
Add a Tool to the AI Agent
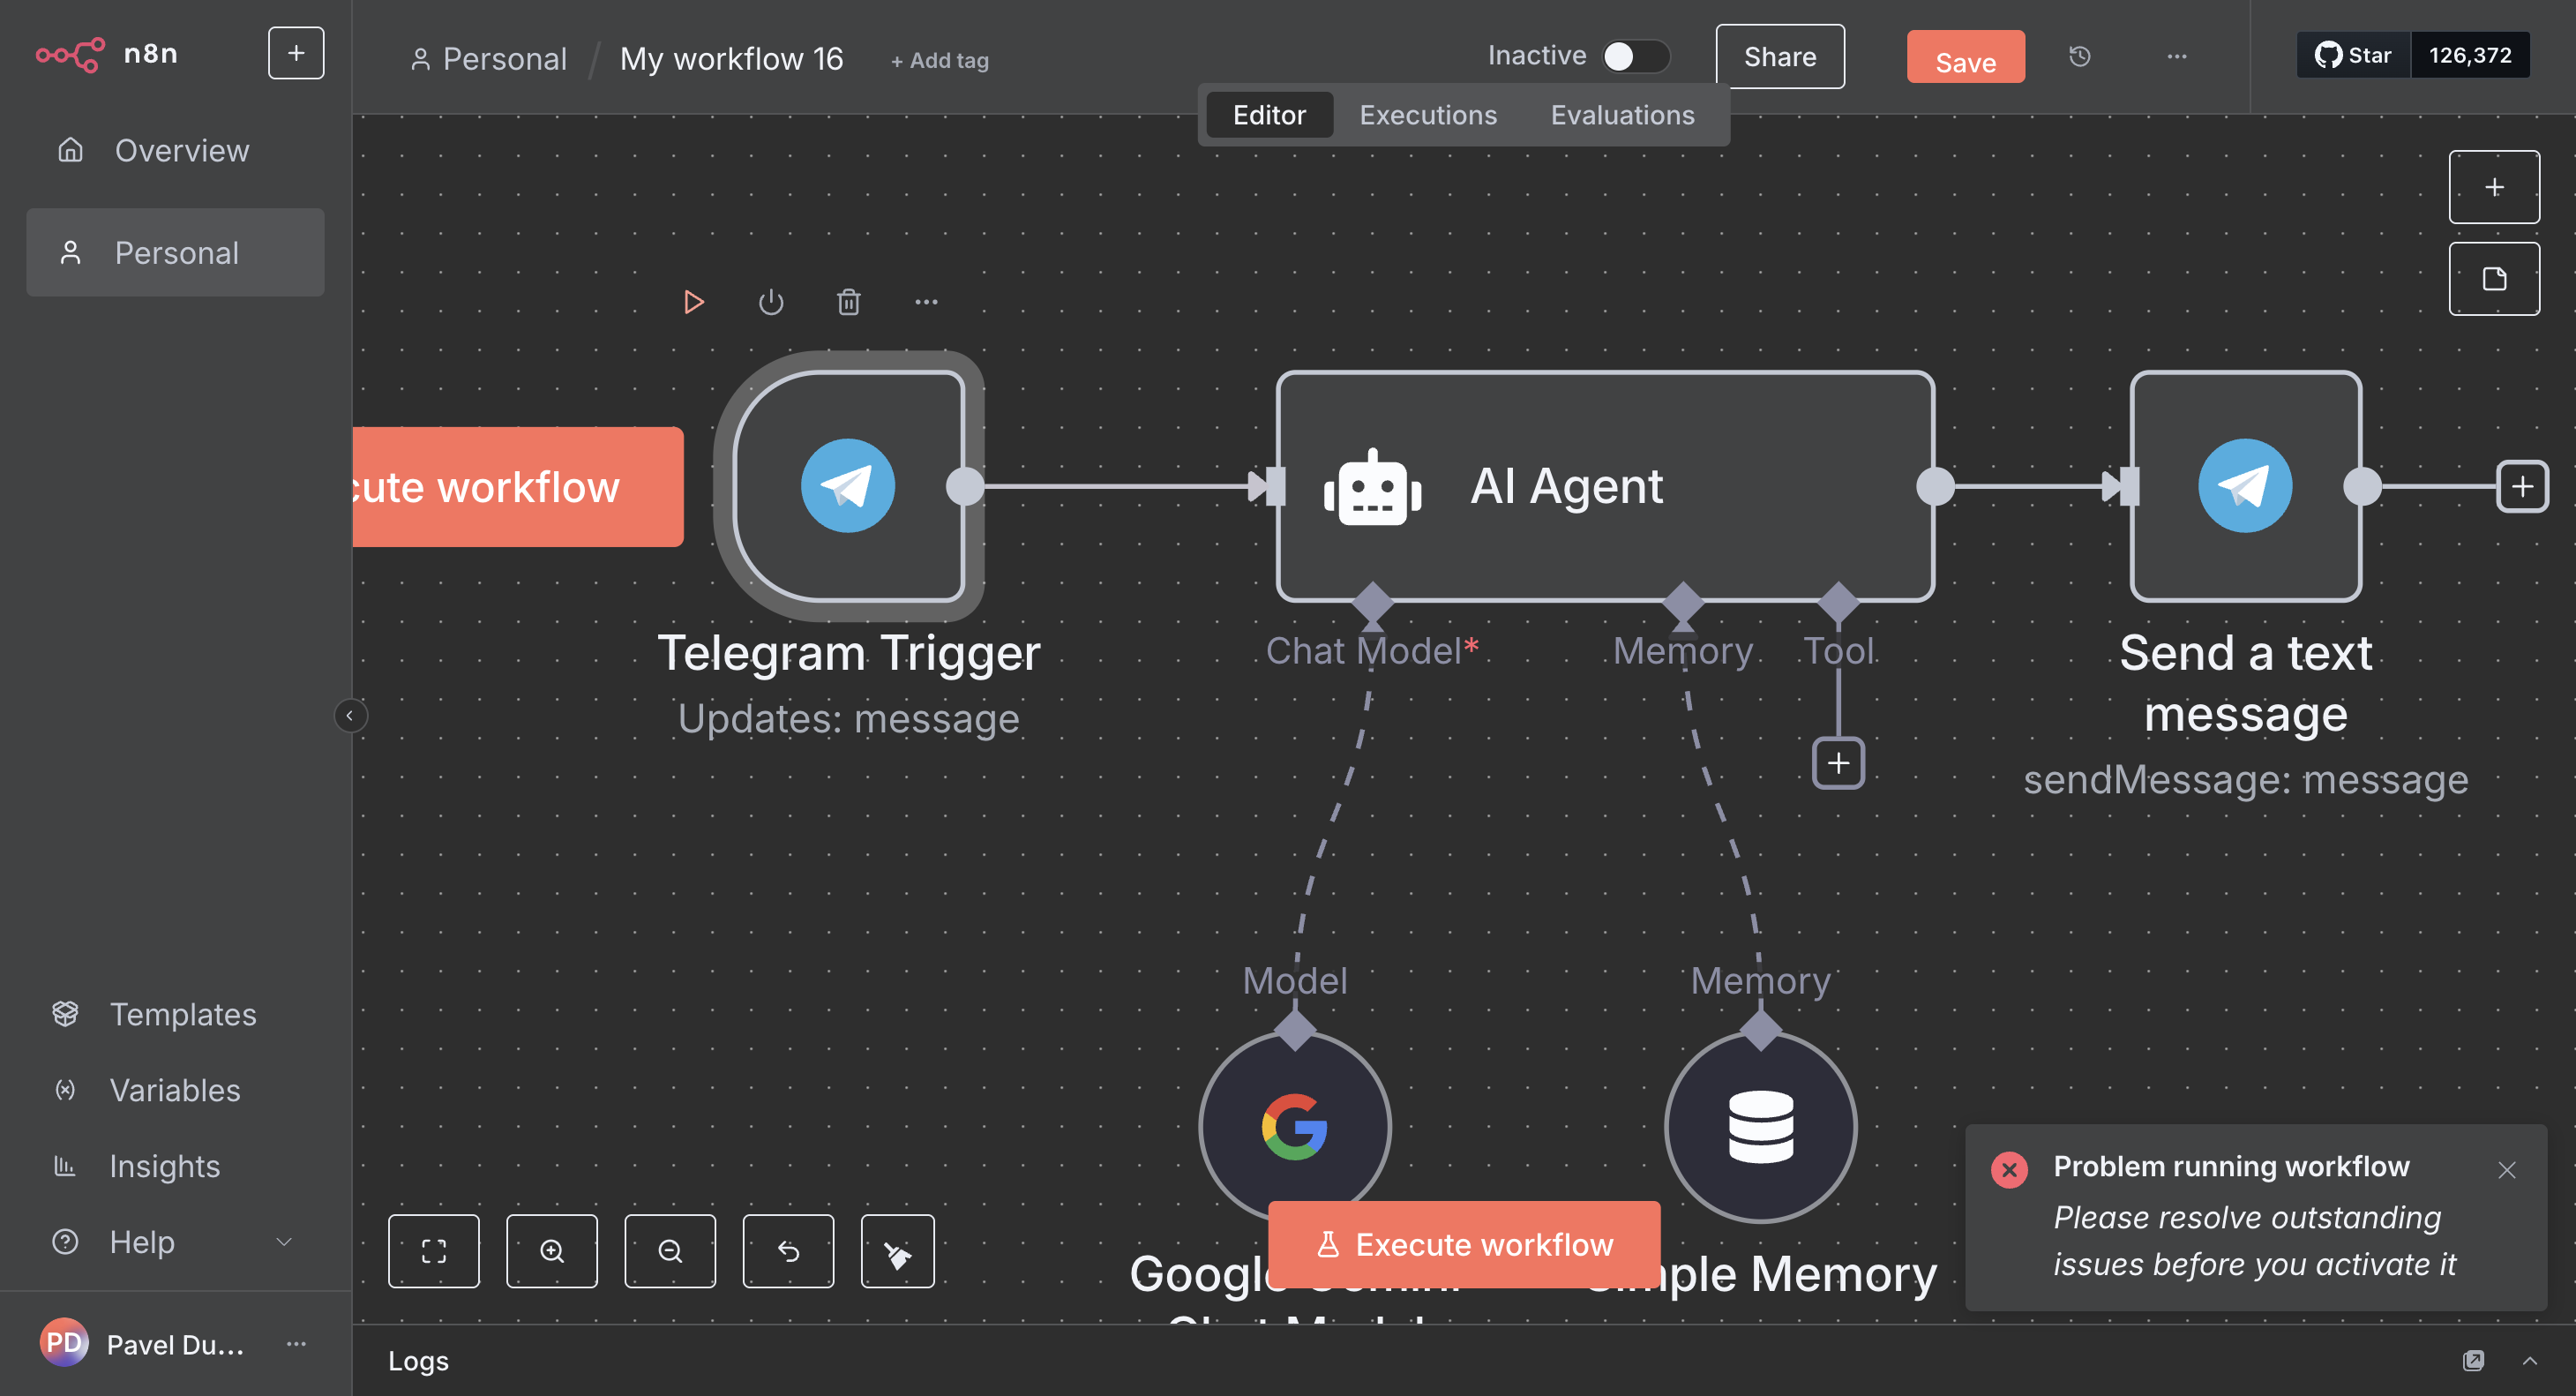[x=1838, y=763]
